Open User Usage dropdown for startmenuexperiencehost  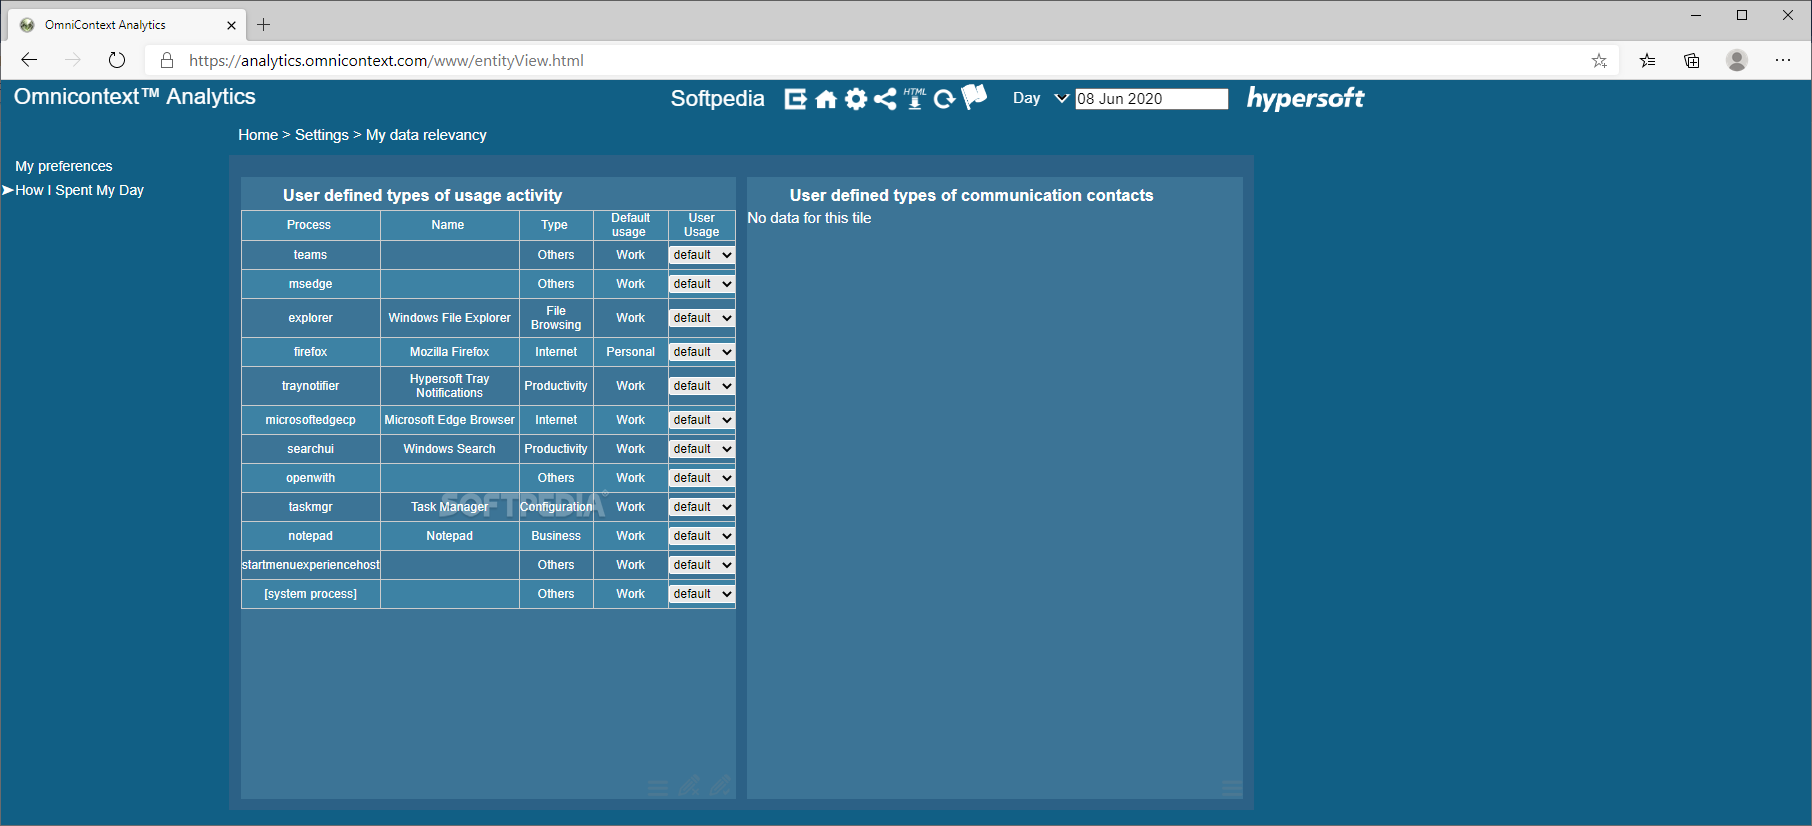pos(702,565)
